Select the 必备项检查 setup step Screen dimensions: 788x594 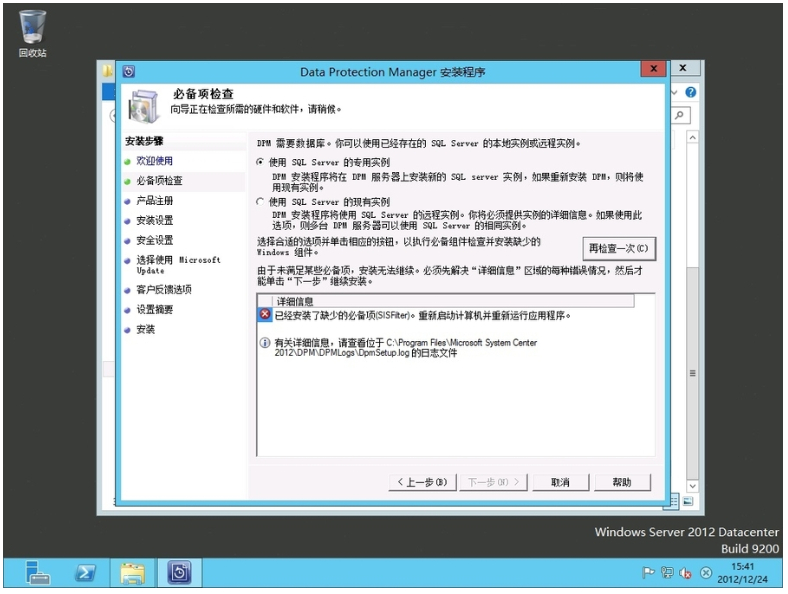[x=159, y=181]
